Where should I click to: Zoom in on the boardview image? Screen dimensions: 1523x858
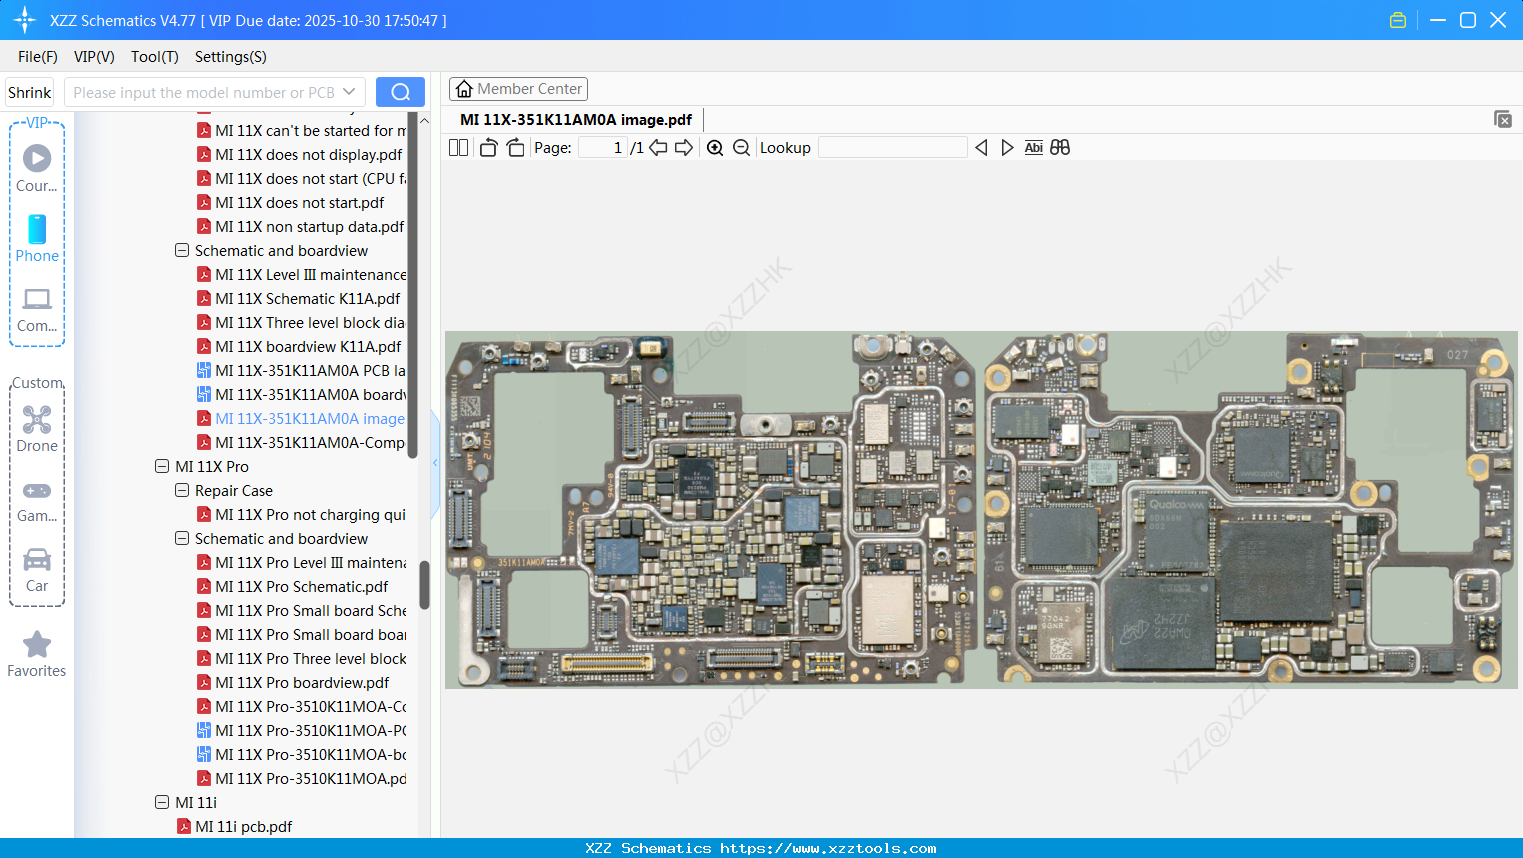pyautogui.click(x=715, y=147)
